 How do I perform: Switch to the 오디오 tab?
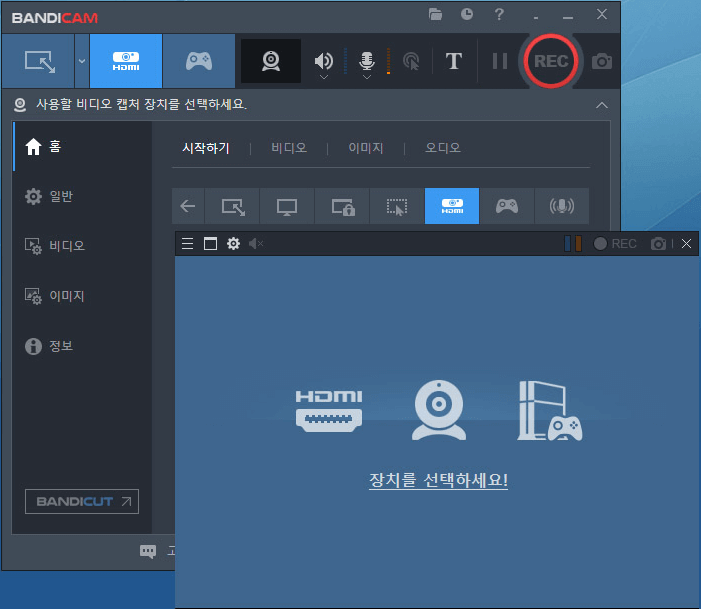click(x=443, y=148)
